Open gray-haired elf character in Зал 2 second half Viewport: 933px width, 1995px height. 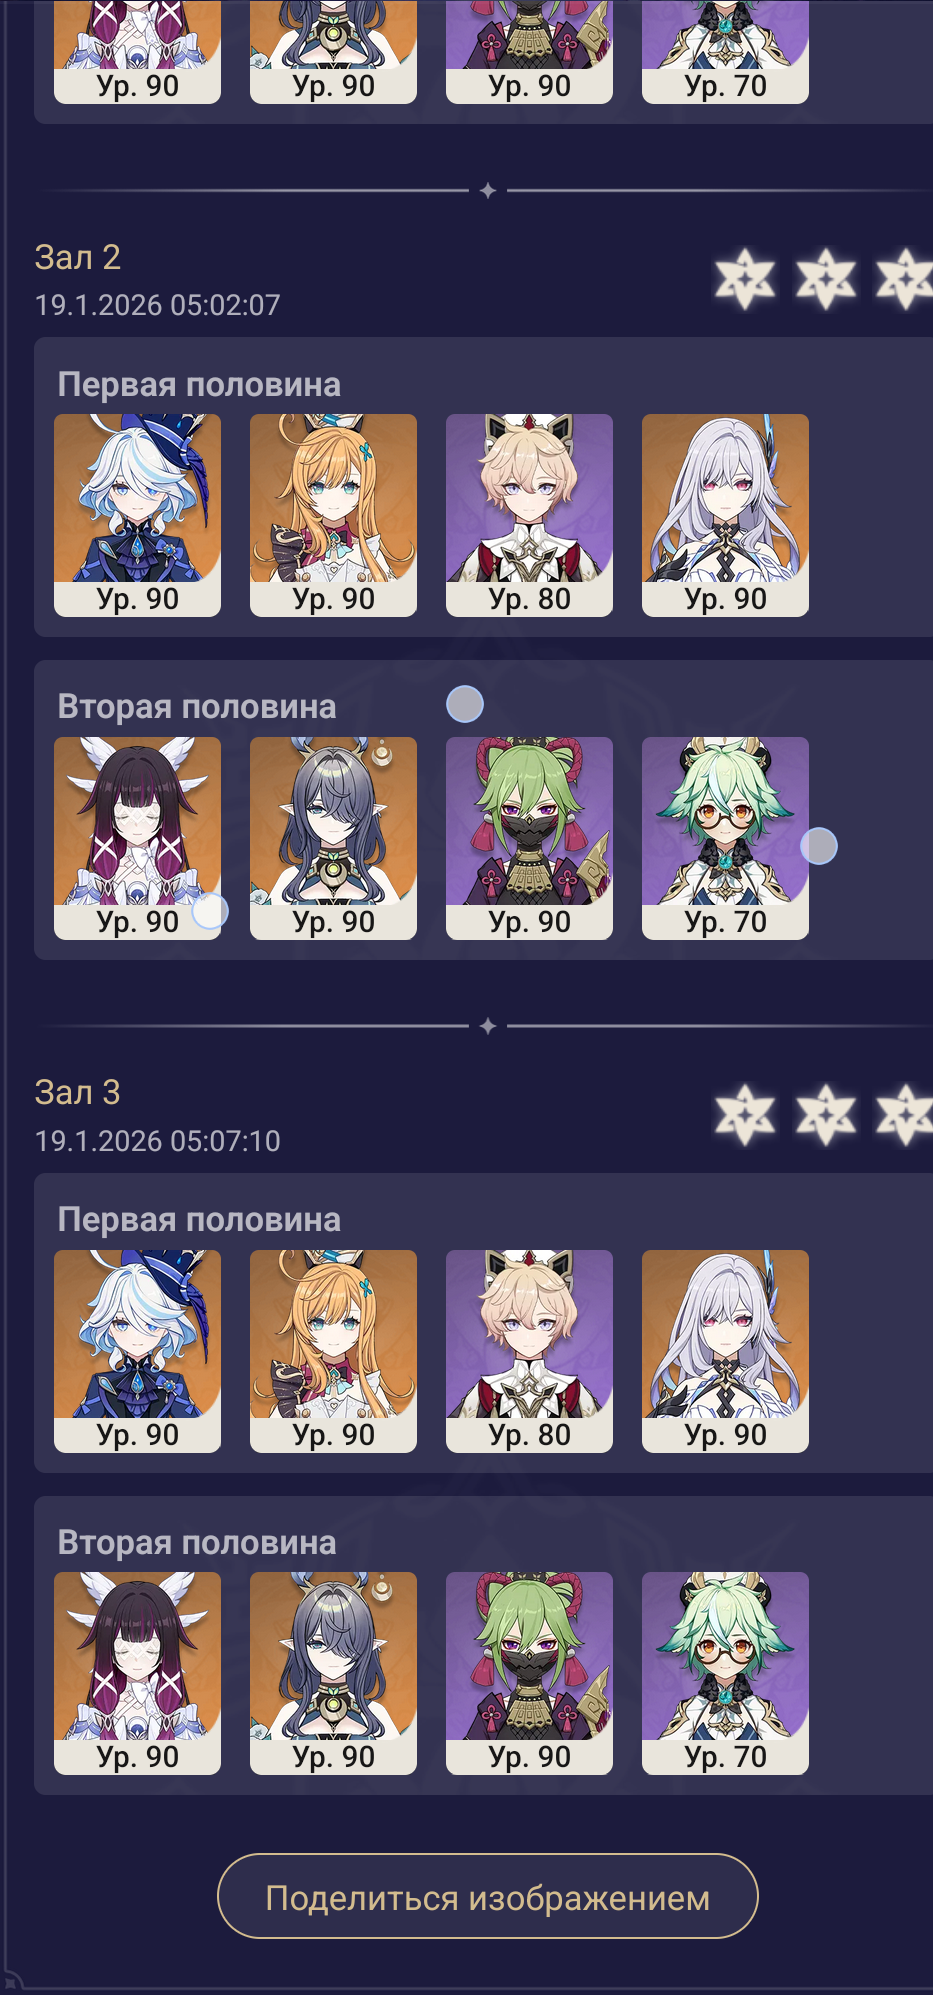pos(333,838)
